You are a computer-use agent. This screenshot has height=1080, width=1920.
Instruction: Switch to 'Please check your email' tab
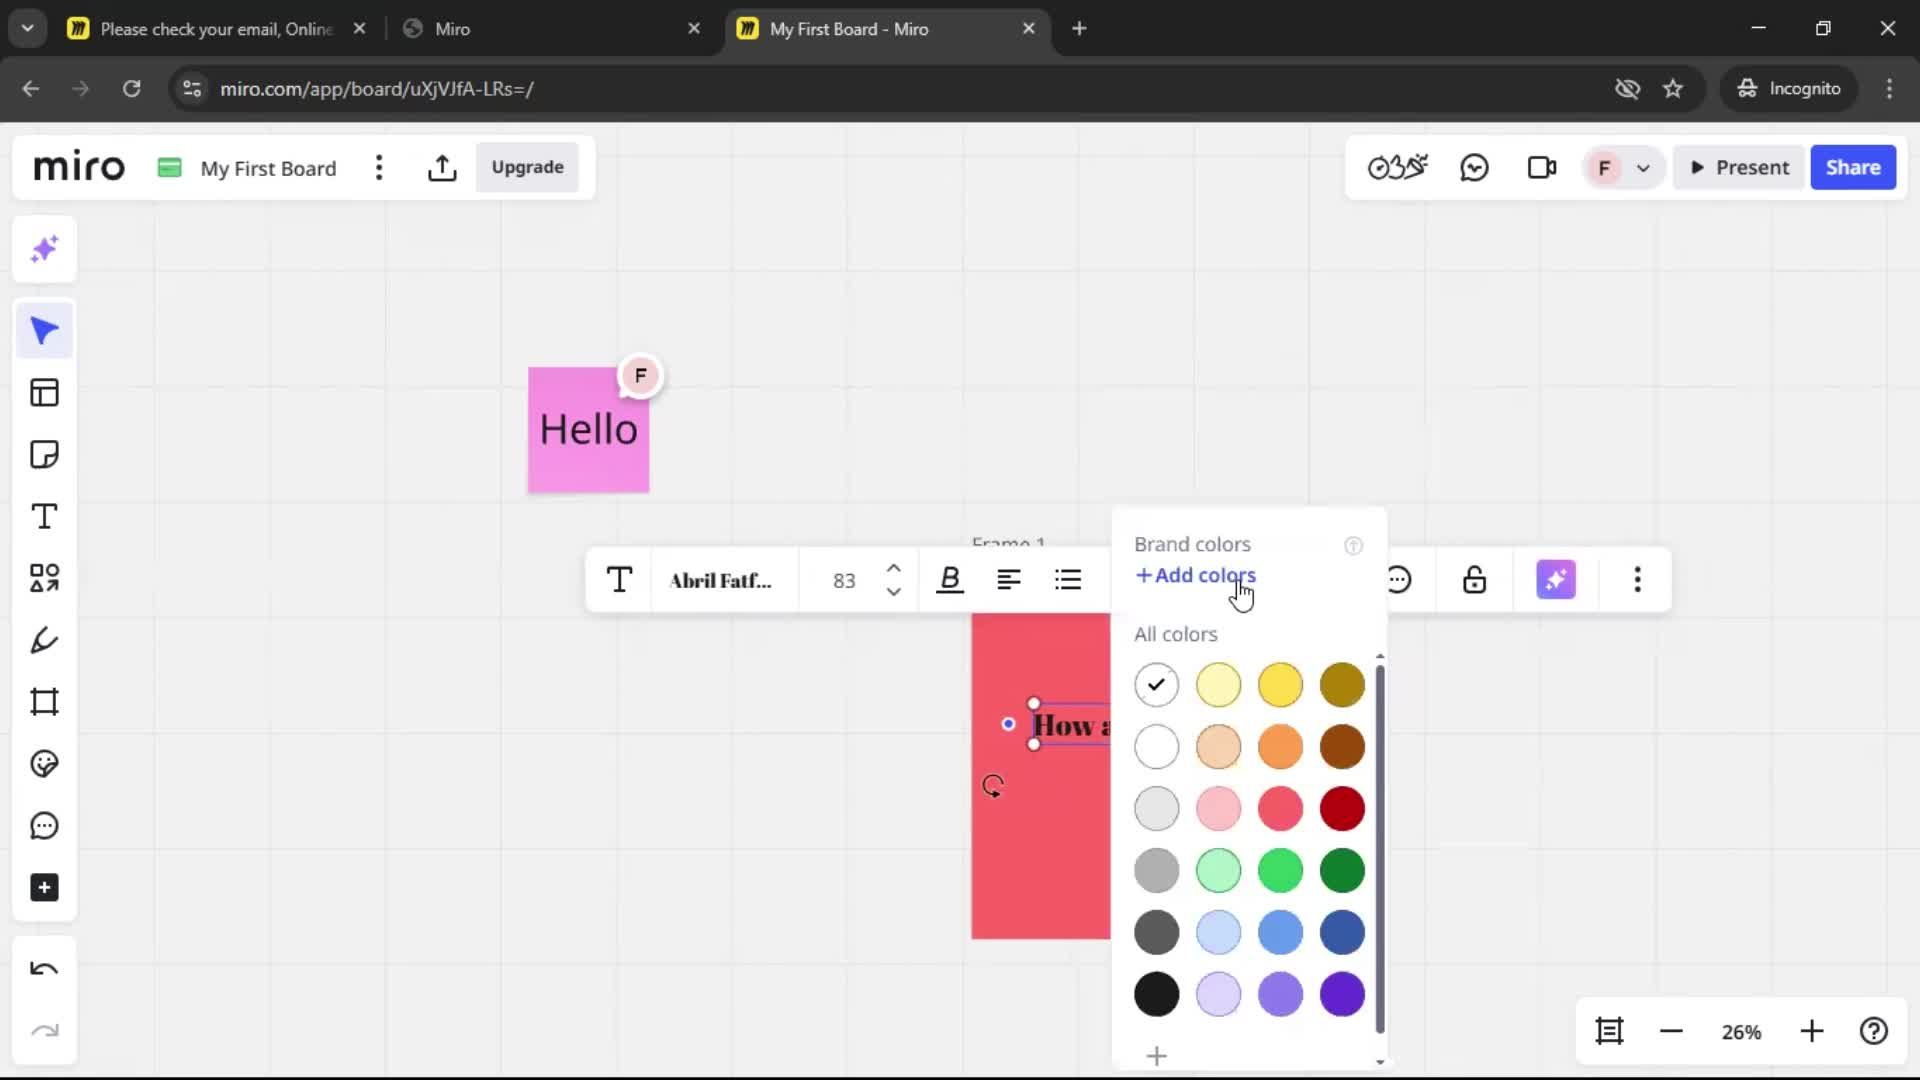click(217, 29)
